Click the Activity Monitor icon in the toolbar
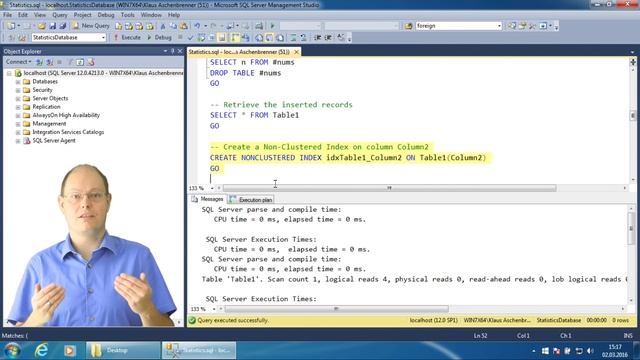The width and height of the screenshot is (640, 360). click(259, 26)
